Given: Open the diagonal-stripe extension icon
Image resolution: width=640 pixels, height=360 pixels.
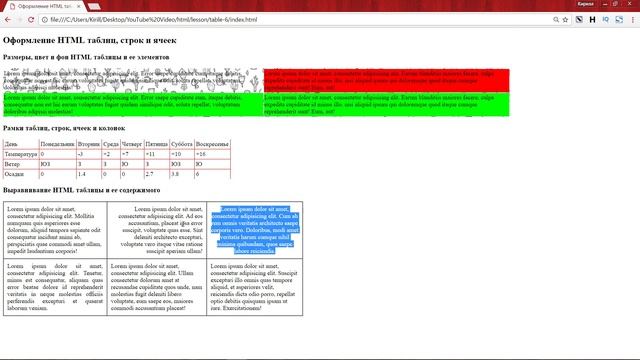Looking at the screenshot, I should (x=579, y=20).
